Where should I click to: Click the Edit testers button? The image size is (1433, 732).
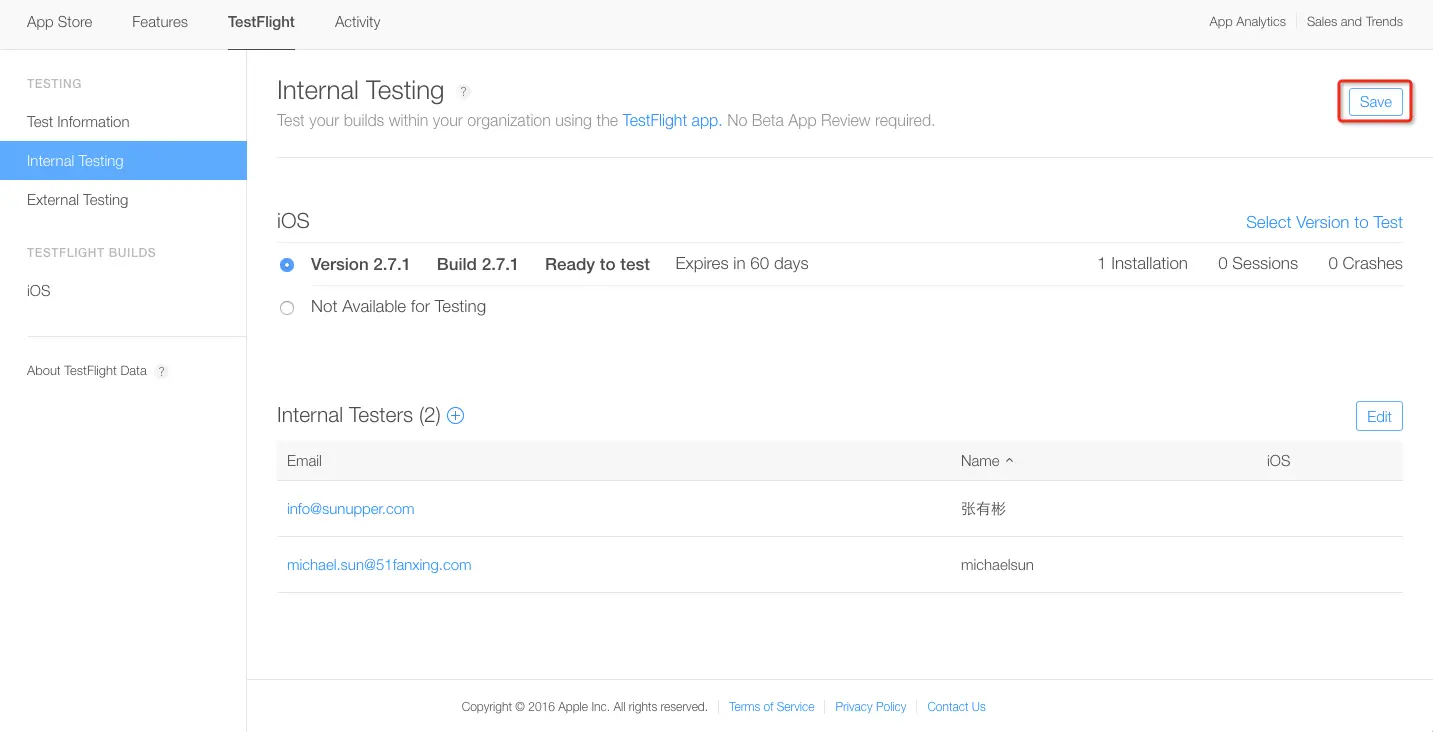coord(1379,416)
